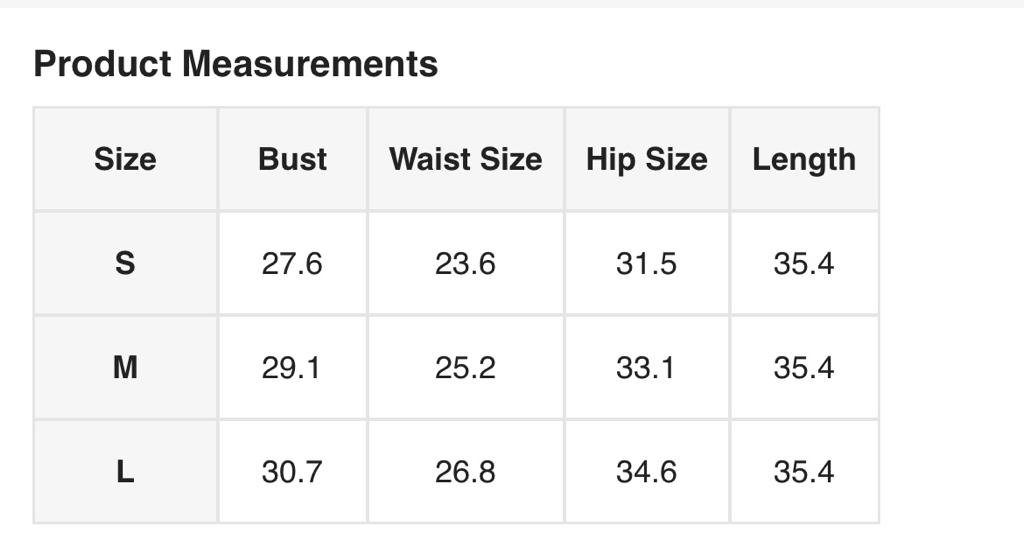Viewport: 1024px width, 534px height.
Task: Click the Bust column header
Action: pos(292,159)
